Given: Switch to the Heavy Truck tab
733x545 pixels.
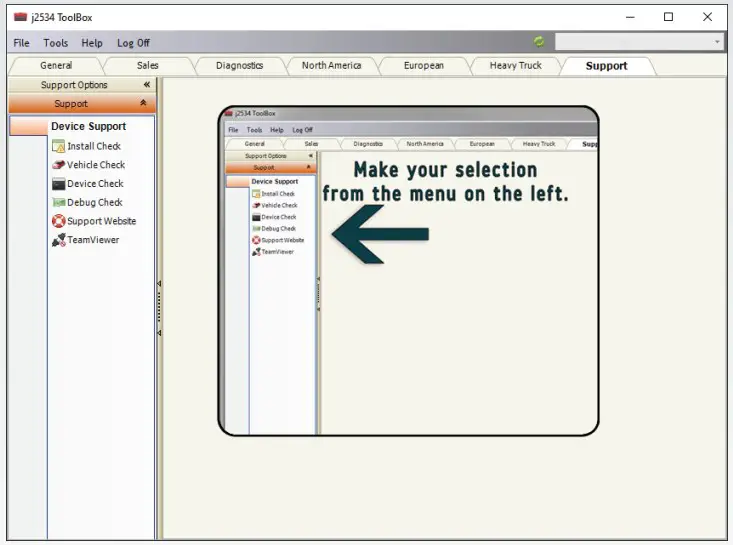Looking at the screenshot, I should pyautogui.click(x=516, y=65).
